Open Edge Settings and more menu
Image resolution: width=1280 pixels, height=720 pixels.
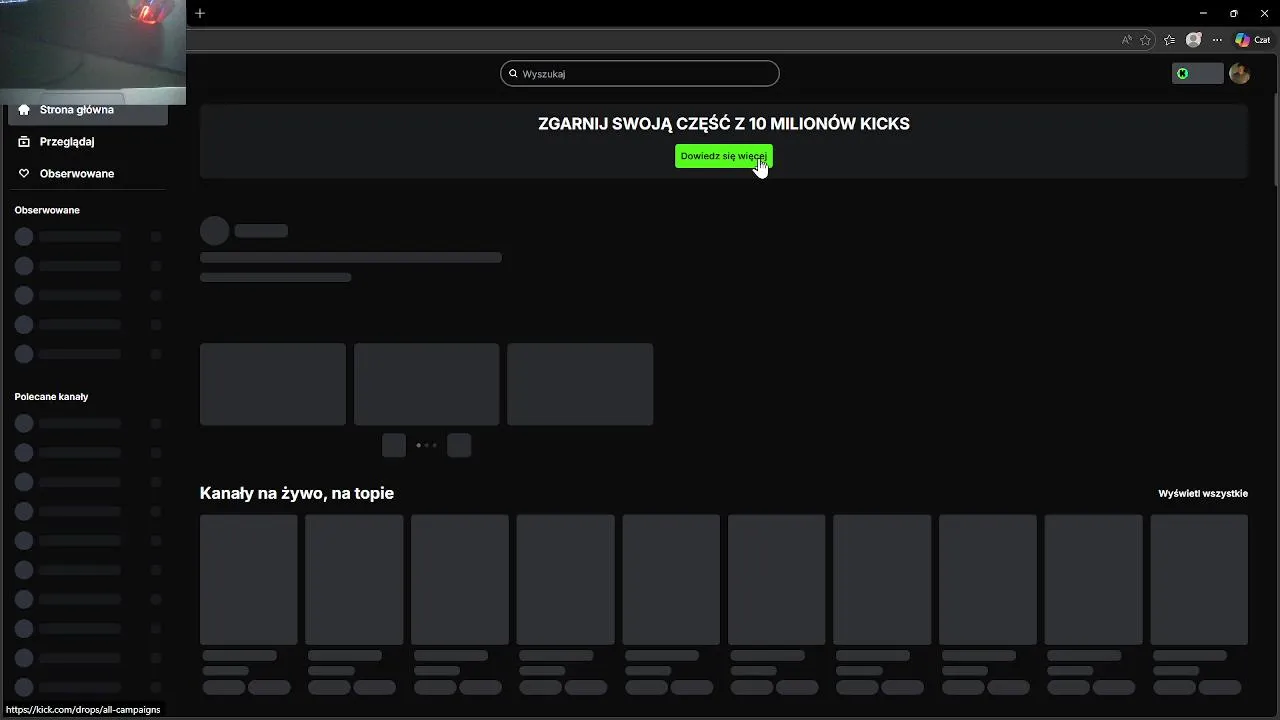click(1217, 40)
